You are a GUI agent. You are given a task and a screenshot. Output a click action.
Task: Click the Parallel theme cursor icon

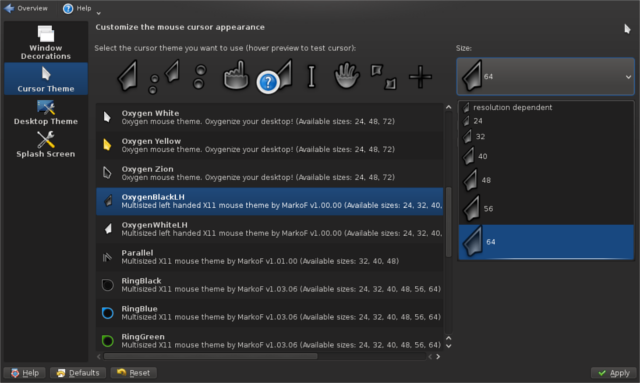[107, 257]
